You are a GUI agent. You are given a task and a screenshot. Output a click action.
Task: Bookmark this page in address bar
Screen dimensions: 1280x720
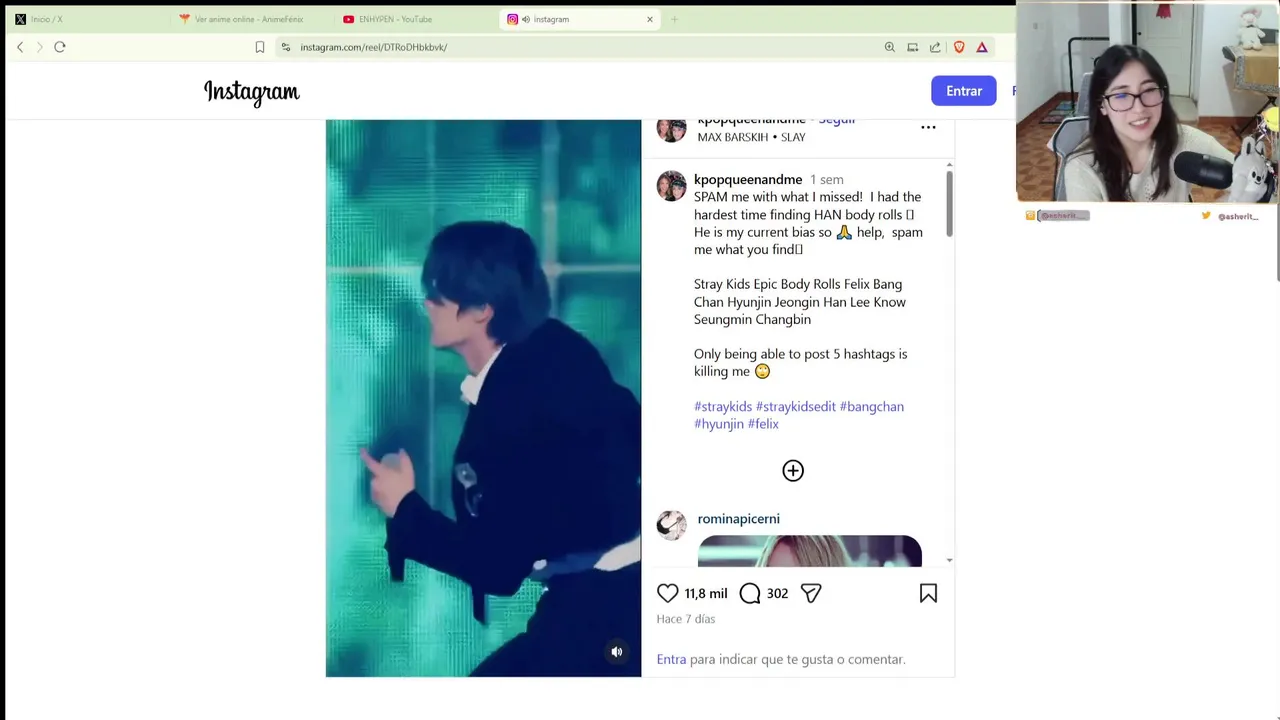[260, 47]
